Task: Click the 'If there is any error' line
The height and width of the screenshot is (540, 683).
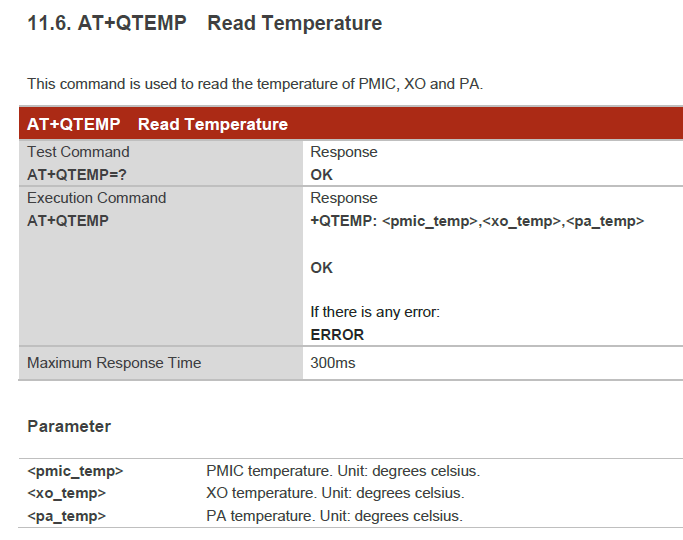Action: [x=375, y=312]
